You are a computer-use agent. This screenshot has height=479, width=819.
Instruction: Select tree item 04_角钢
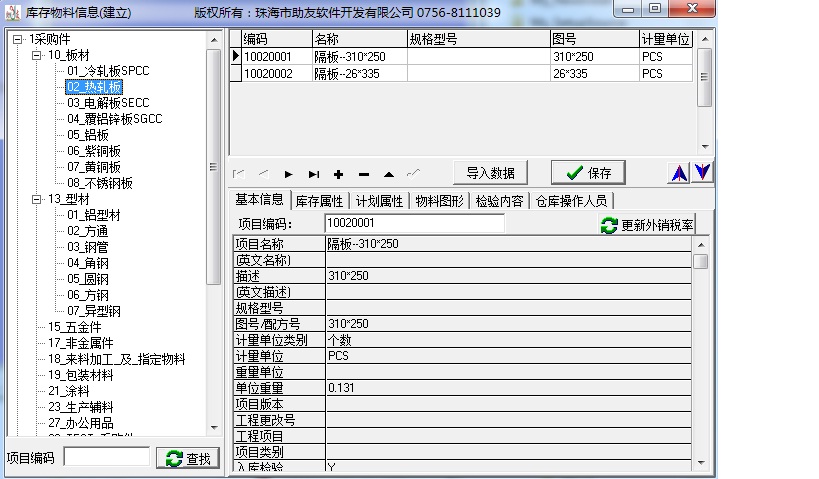pos(88,263)
